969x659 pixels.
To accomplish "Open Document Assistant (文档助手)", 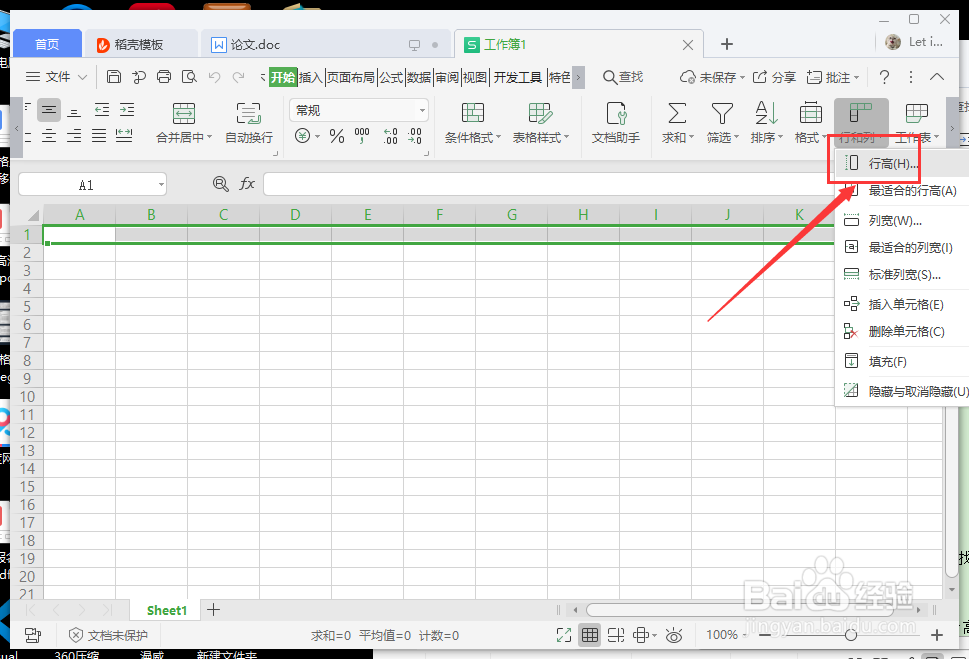I will pos(616,123).
